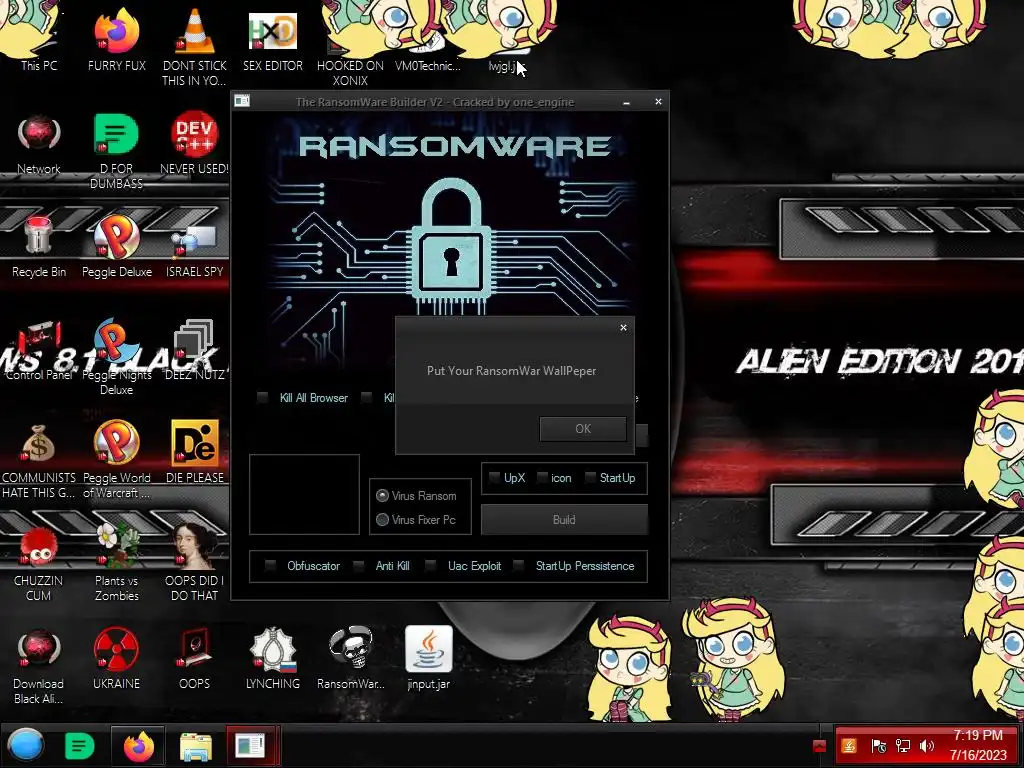Enable StartUp Perssistence checkbox
1024x768 pixels.
click(519, 566)
